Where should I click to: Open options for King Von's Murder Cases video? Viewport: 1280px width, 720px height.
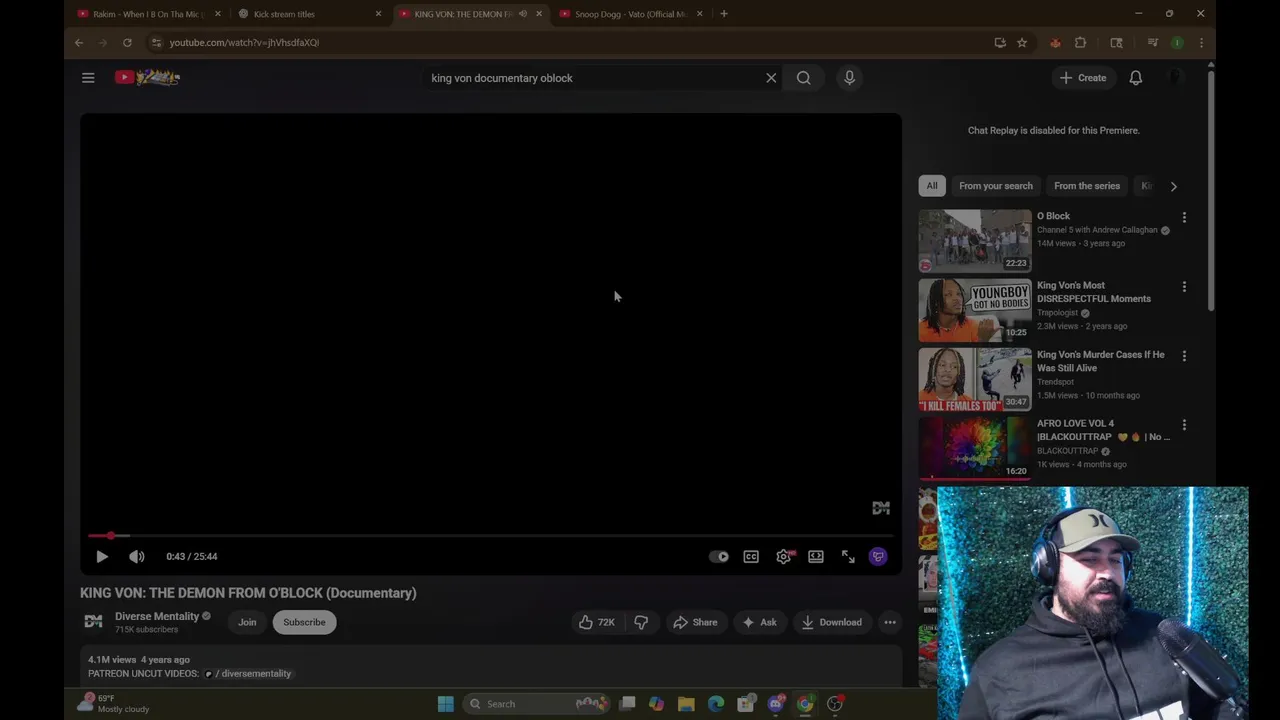1184,356
